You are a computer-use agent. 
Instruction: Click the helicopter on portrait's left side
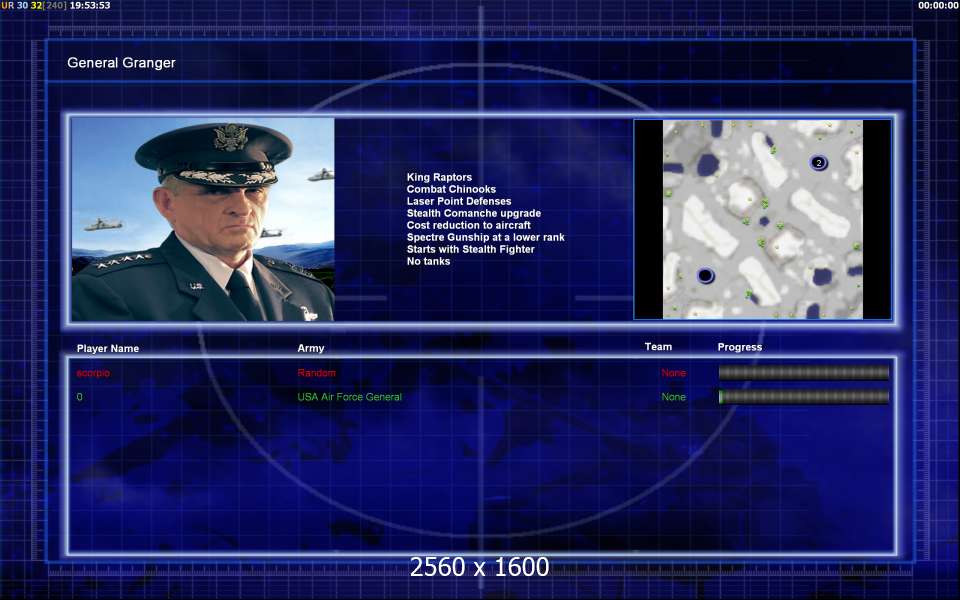[x=104, y=225]
